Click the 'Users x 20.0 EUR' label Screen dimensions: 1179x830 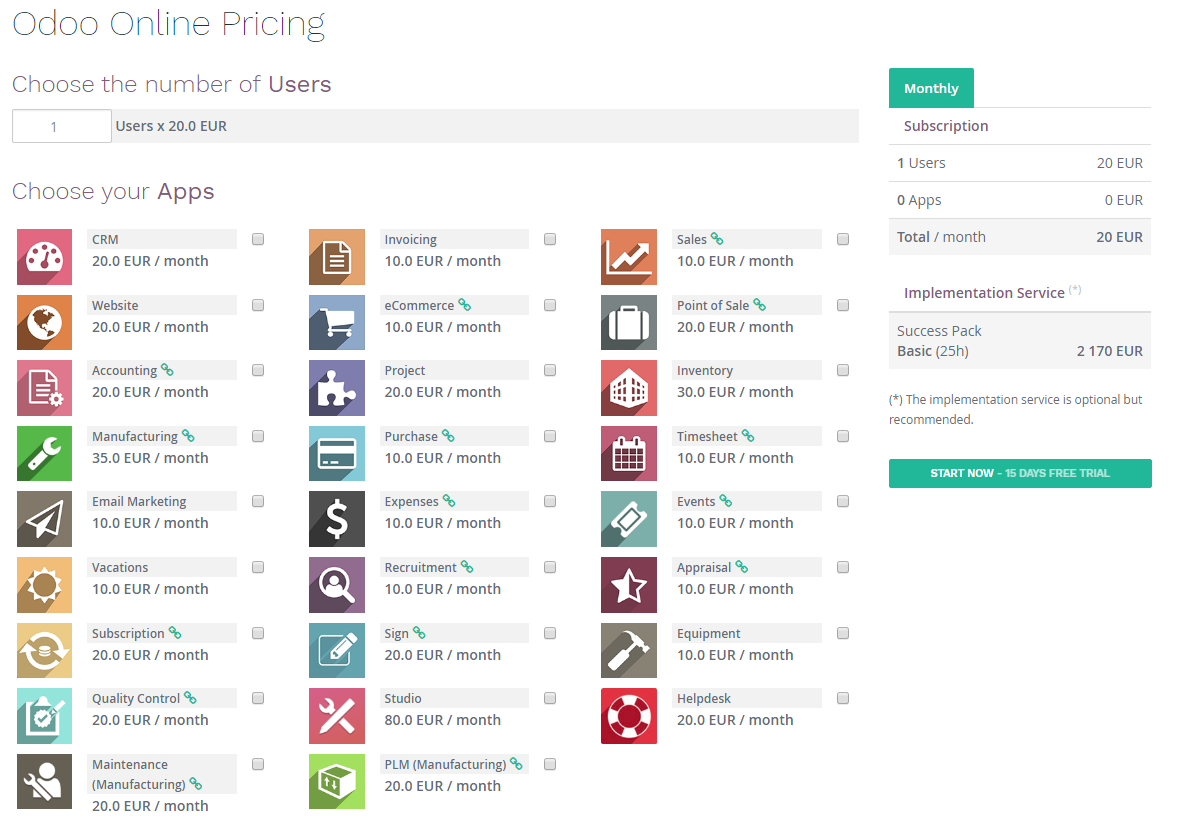171,126
